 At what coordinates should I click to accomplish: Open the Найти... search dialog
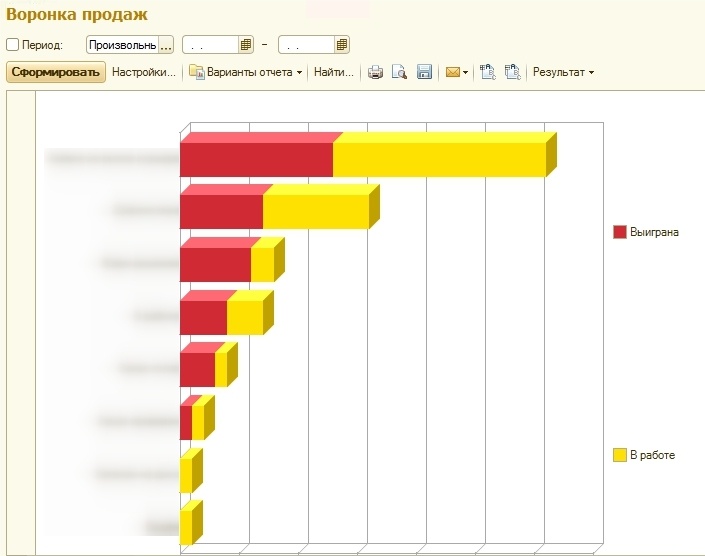click(x=334, y=72)
